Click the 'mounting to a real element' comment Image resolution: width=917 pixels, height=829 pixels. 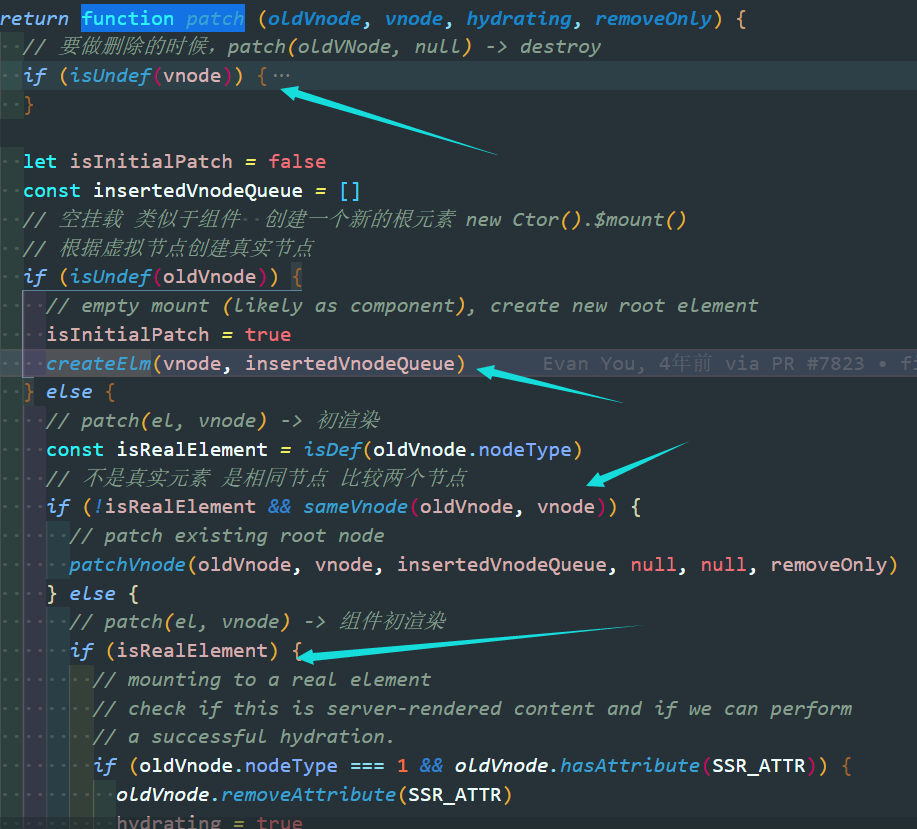pos(262,680)
